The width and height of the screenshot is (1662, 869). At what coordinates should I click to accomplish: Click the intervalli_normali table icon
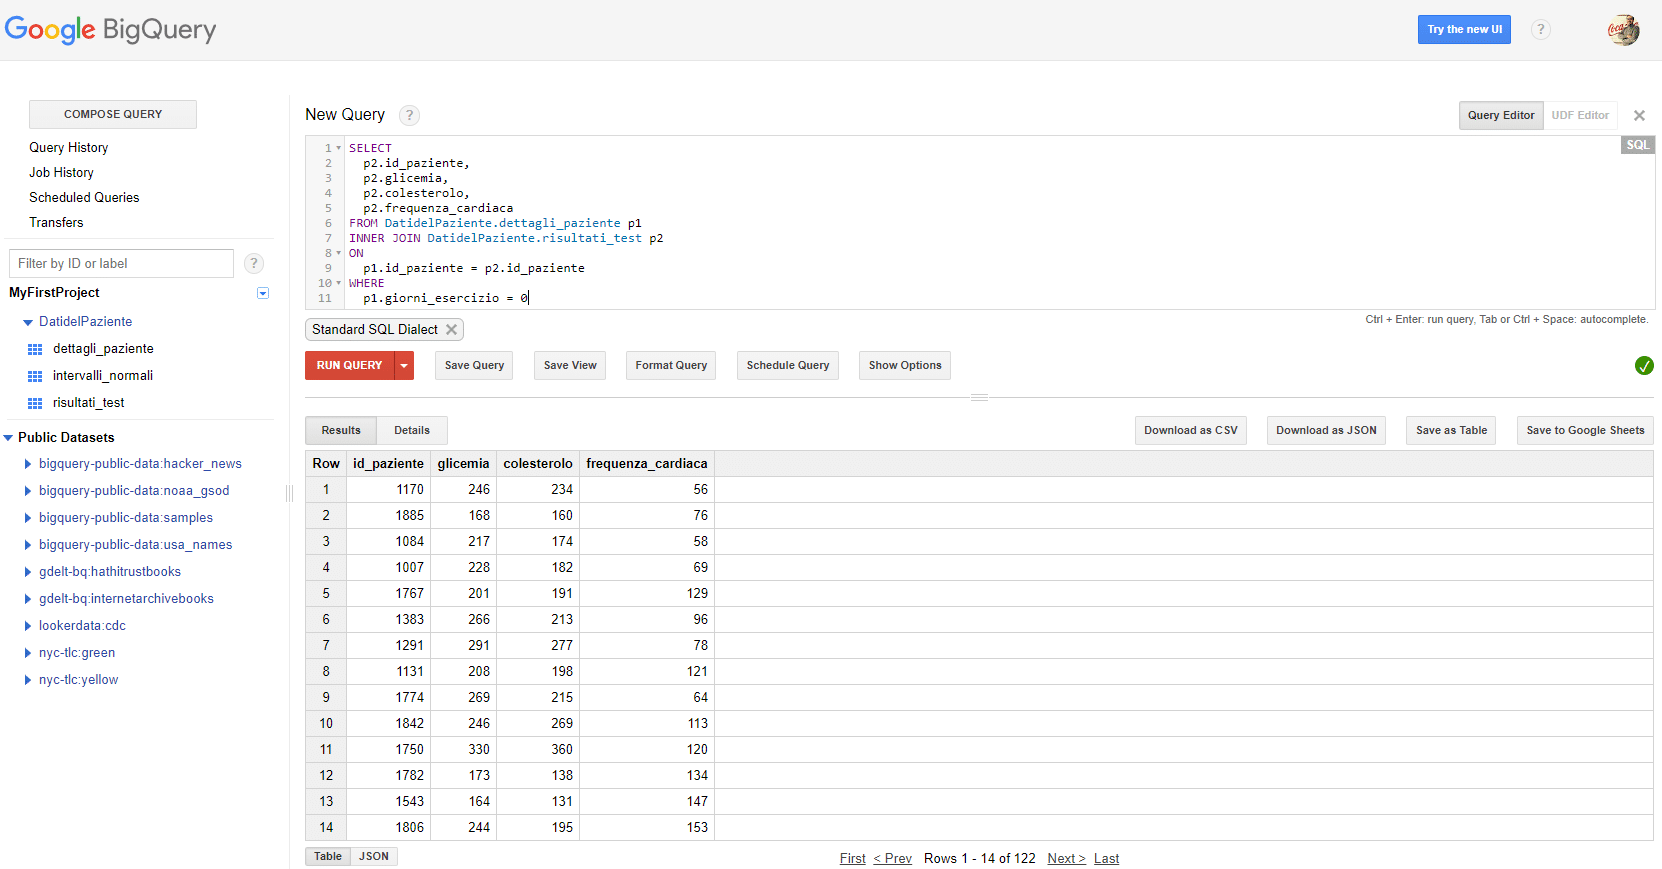(x=35, y=376)
